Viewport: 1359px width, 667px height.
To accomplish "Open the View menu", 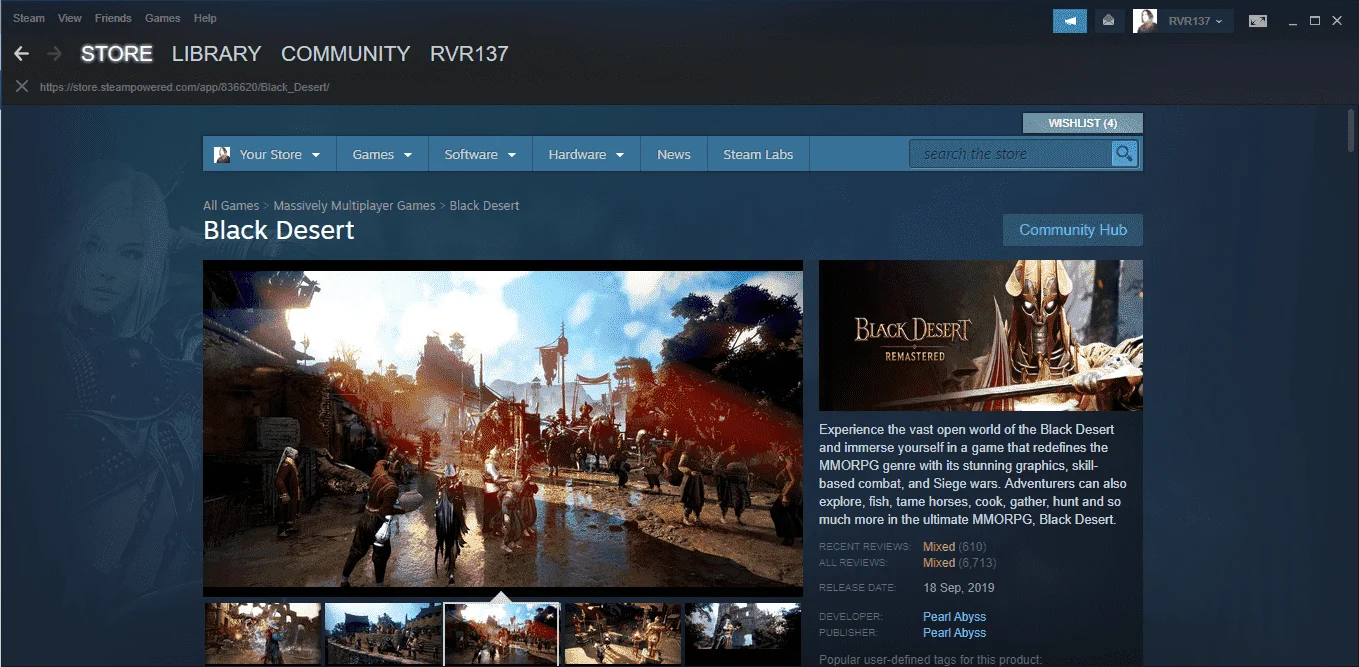I will tap(70, 18).
